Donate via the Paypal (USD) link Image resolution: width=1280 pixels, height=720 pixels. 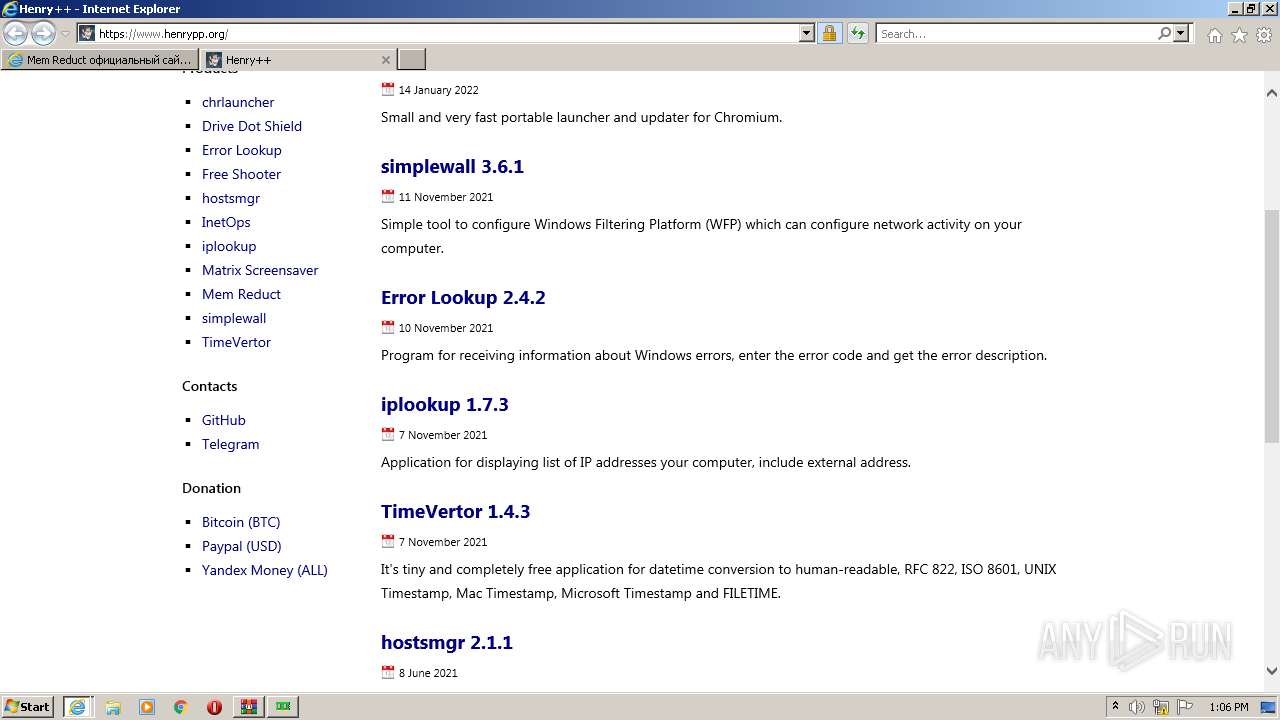tap(242, 546)
